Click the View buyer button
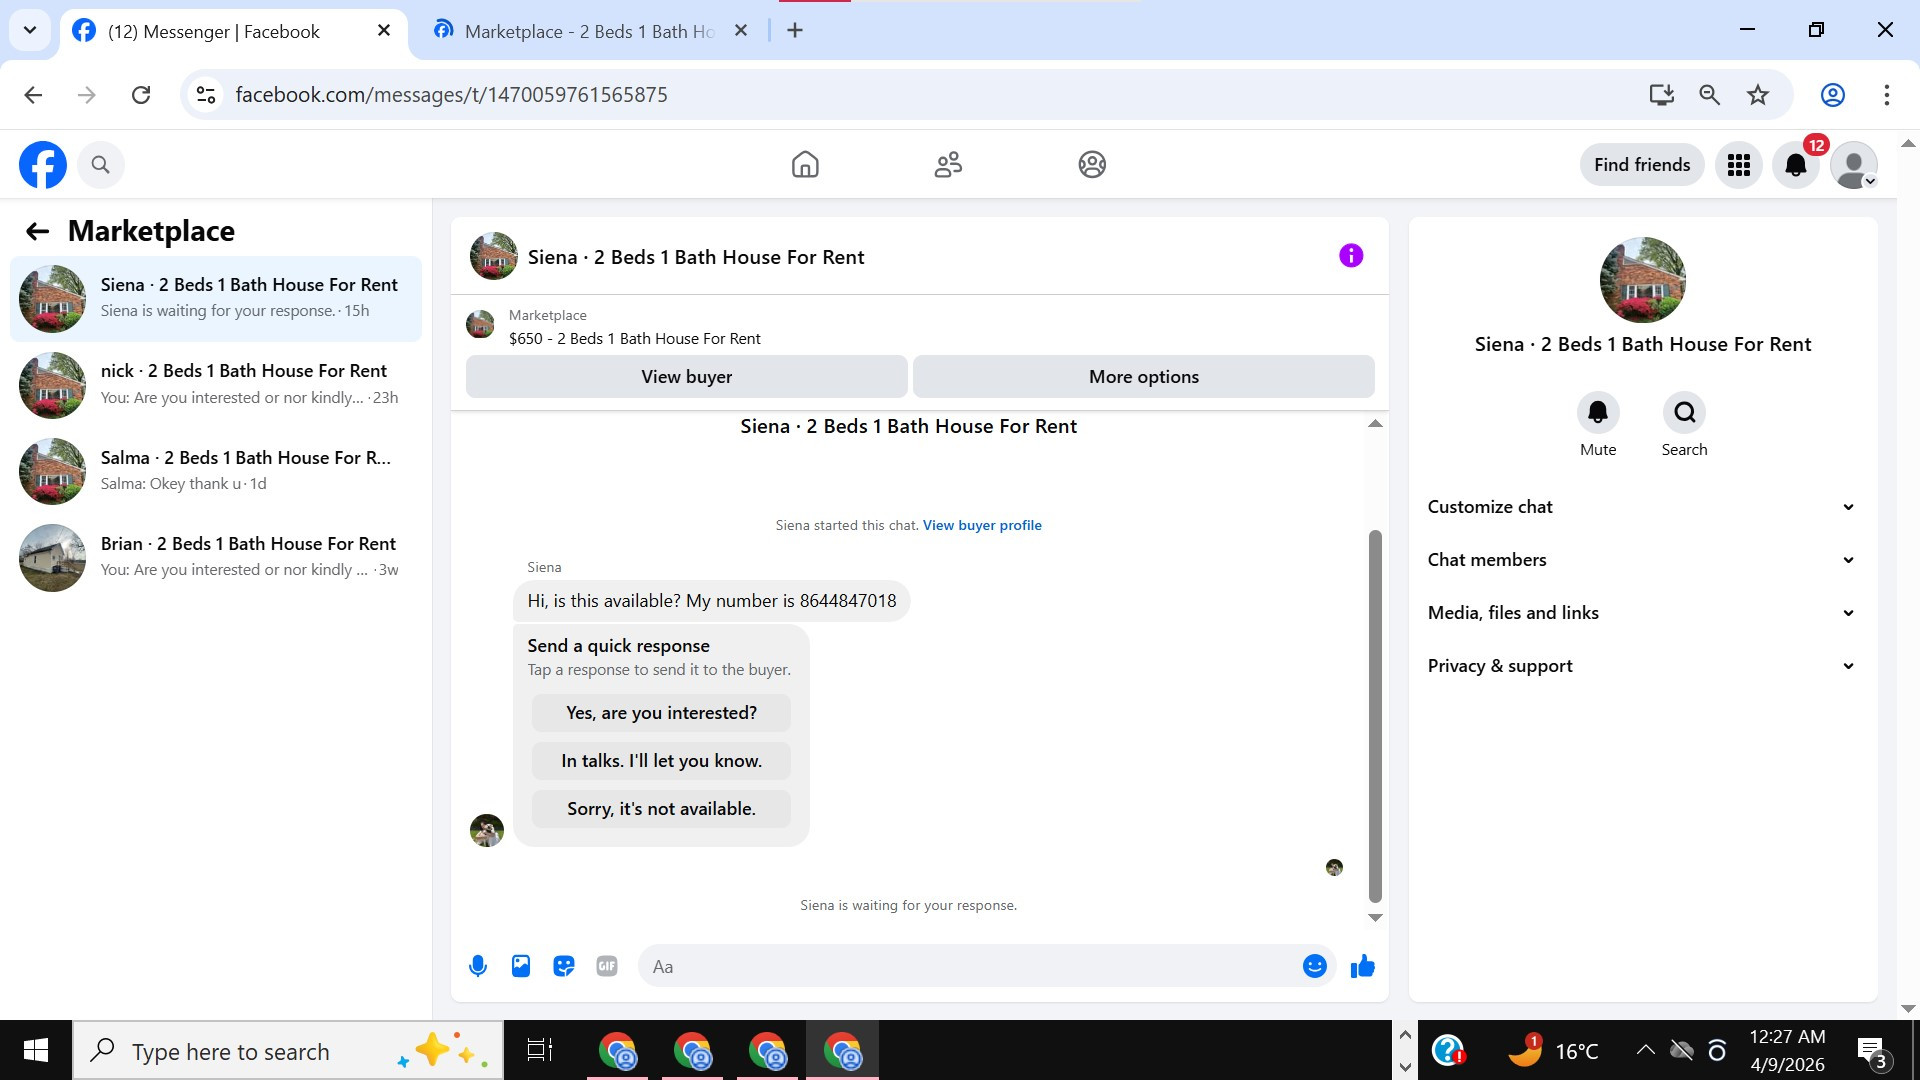 686,377
